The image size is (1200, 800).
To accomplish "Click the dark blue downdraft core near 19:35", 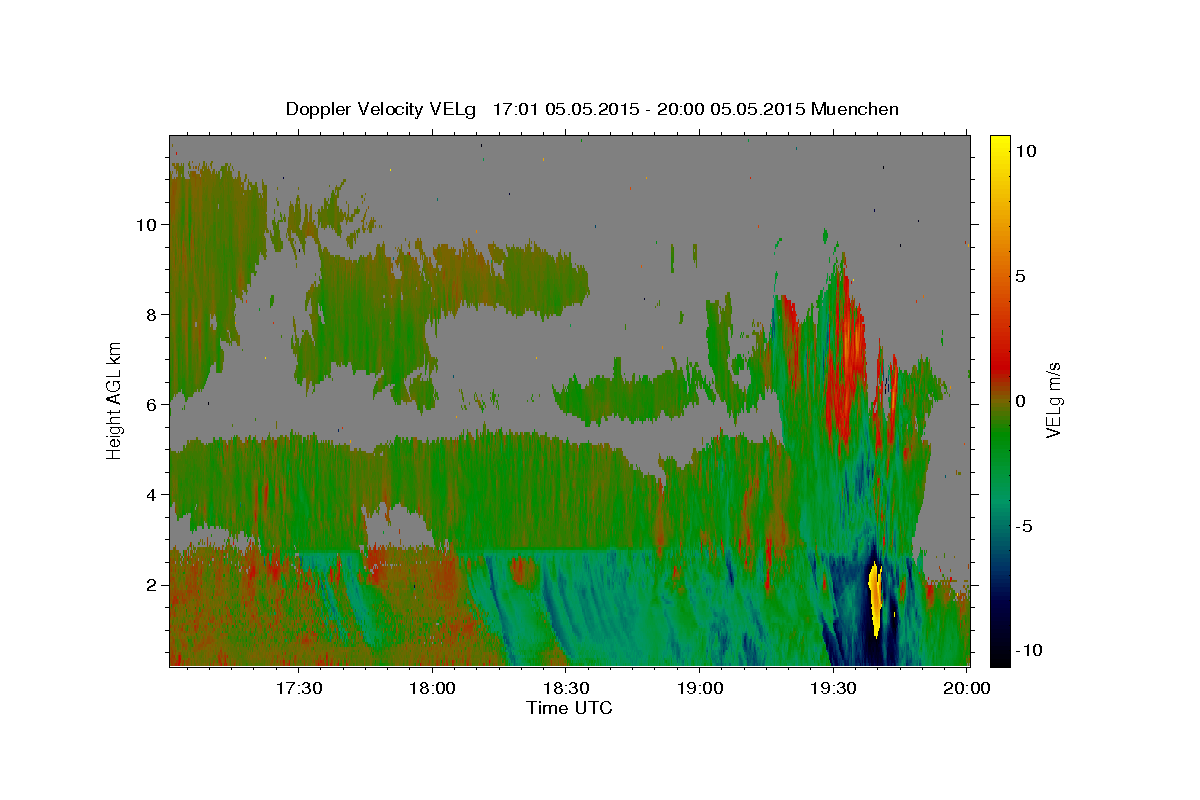I will [x=850, y=610].
